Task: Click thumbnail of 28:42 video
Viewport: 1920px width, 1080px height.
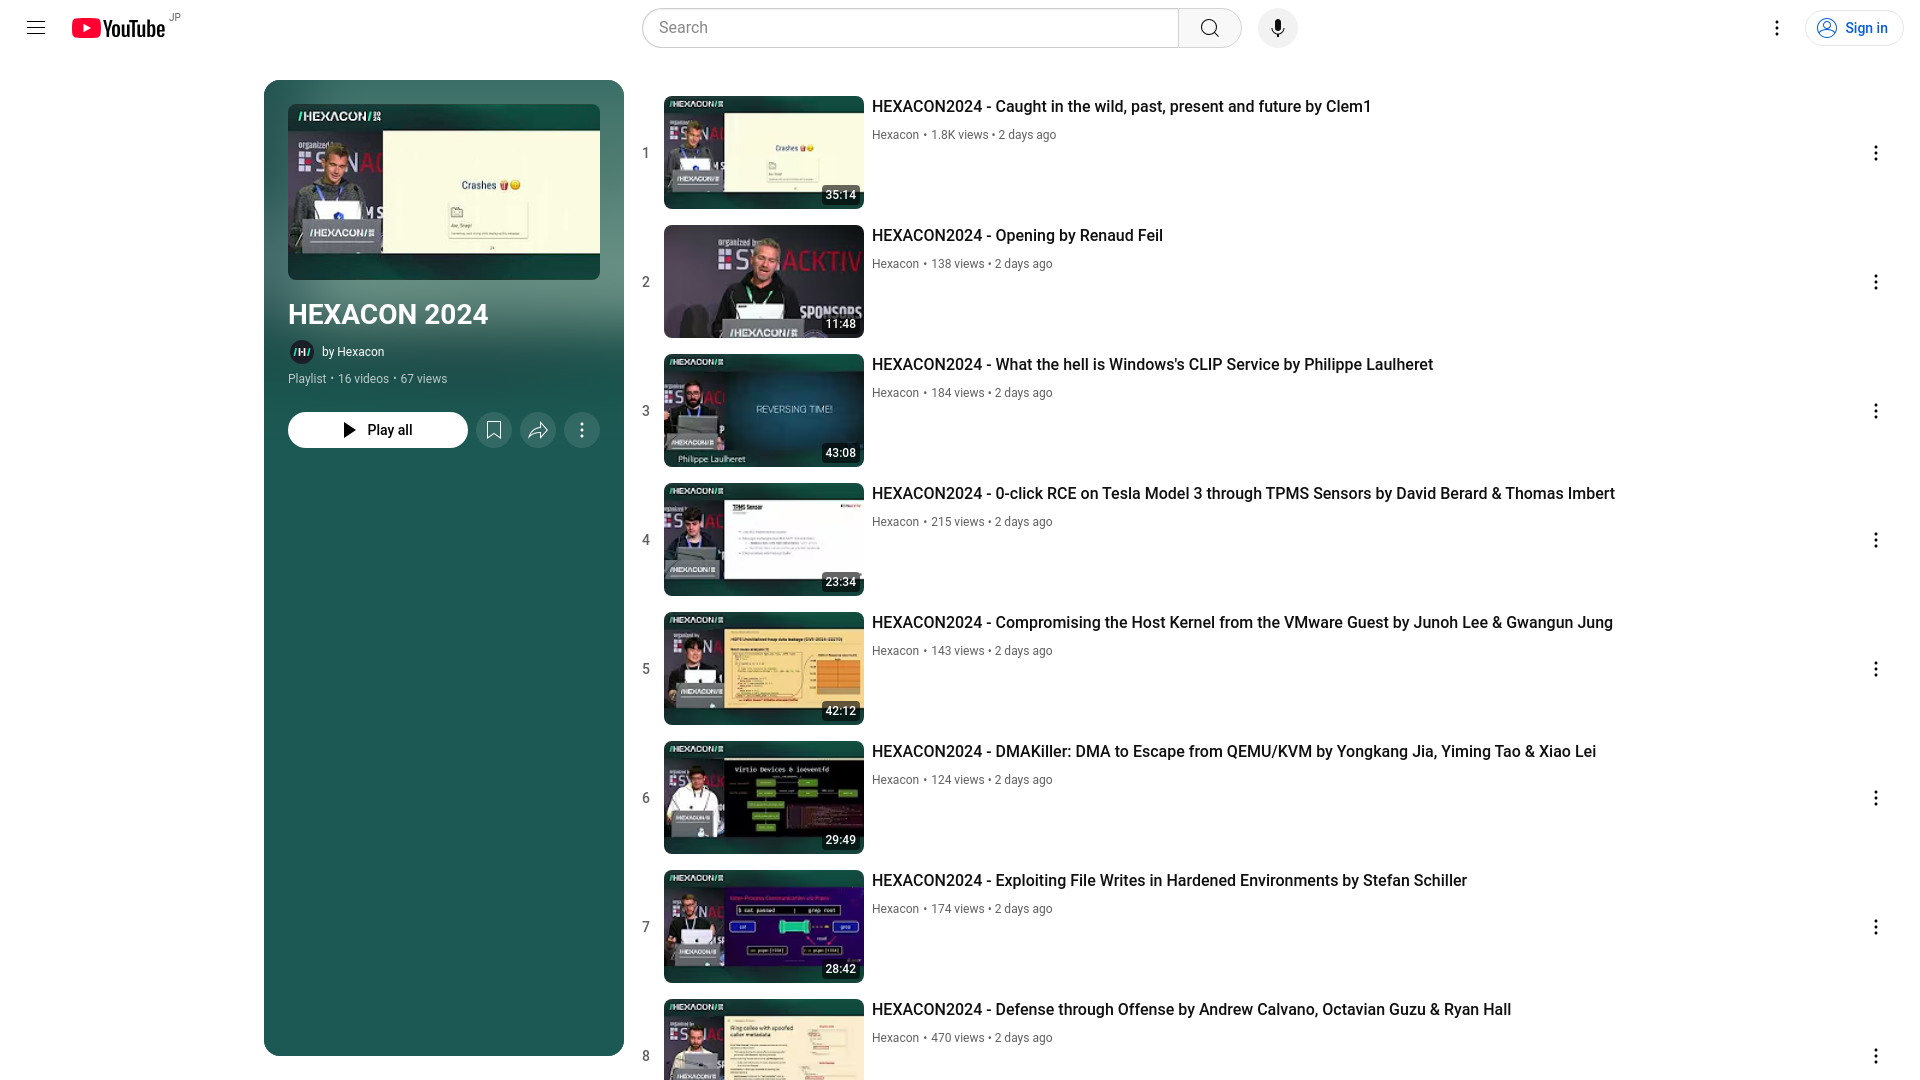Action: 764,926
